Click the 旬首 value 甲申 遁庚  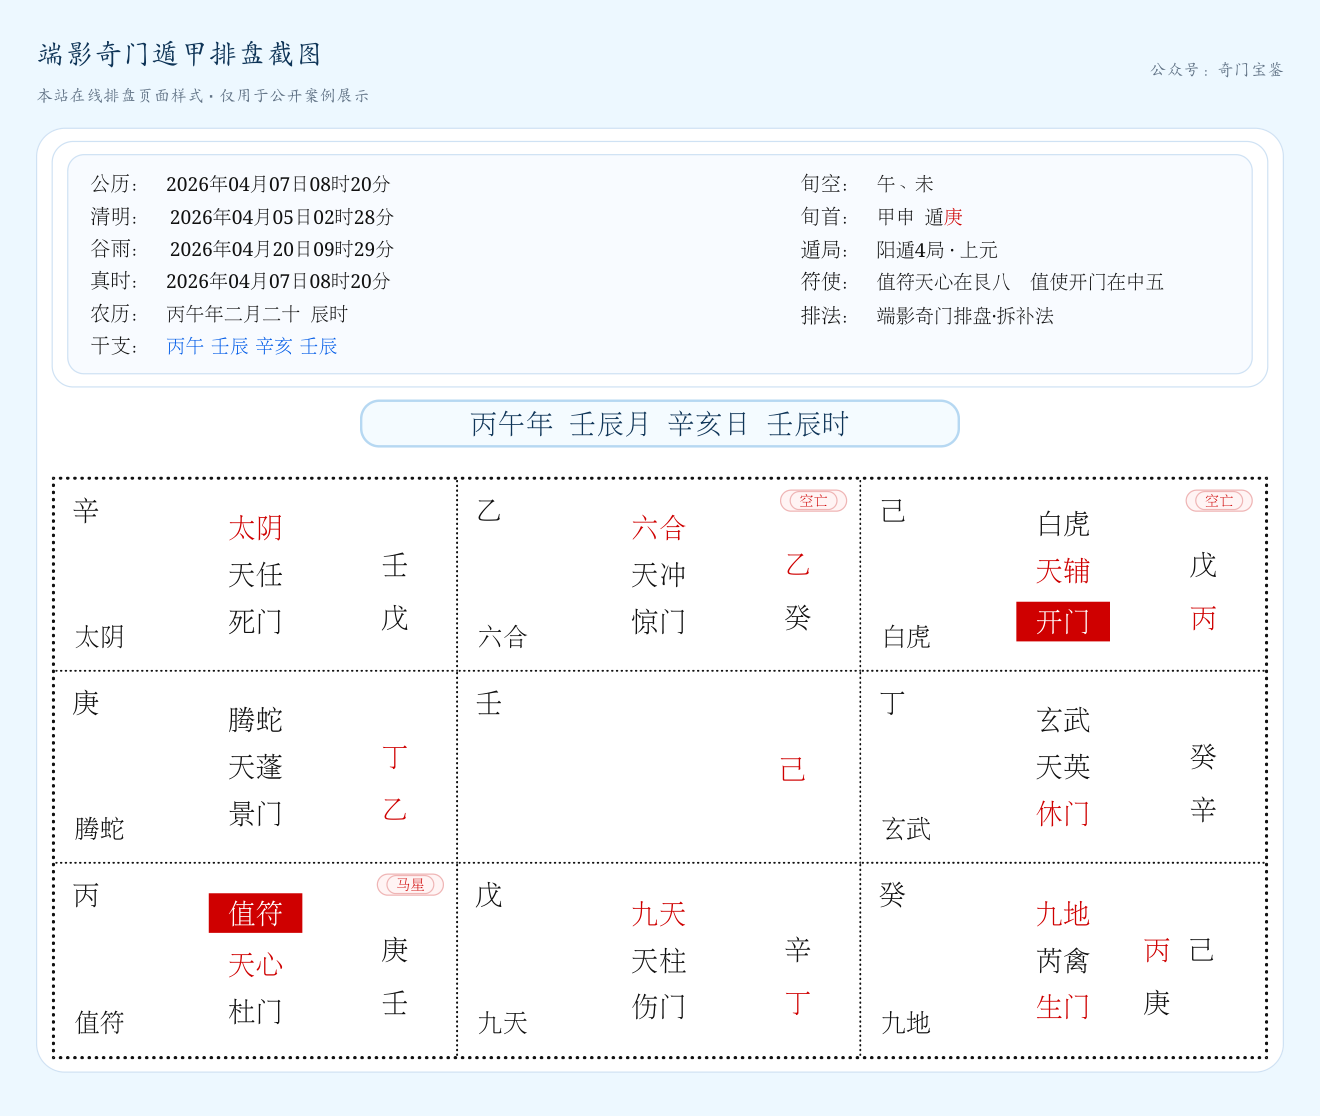tap(920, 217)
